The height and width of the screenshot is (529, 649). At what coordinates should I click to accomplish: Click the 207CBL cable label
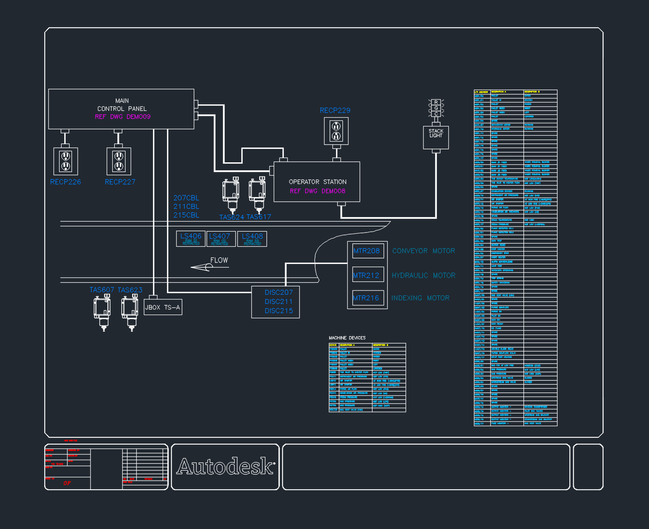pos(186,198)
